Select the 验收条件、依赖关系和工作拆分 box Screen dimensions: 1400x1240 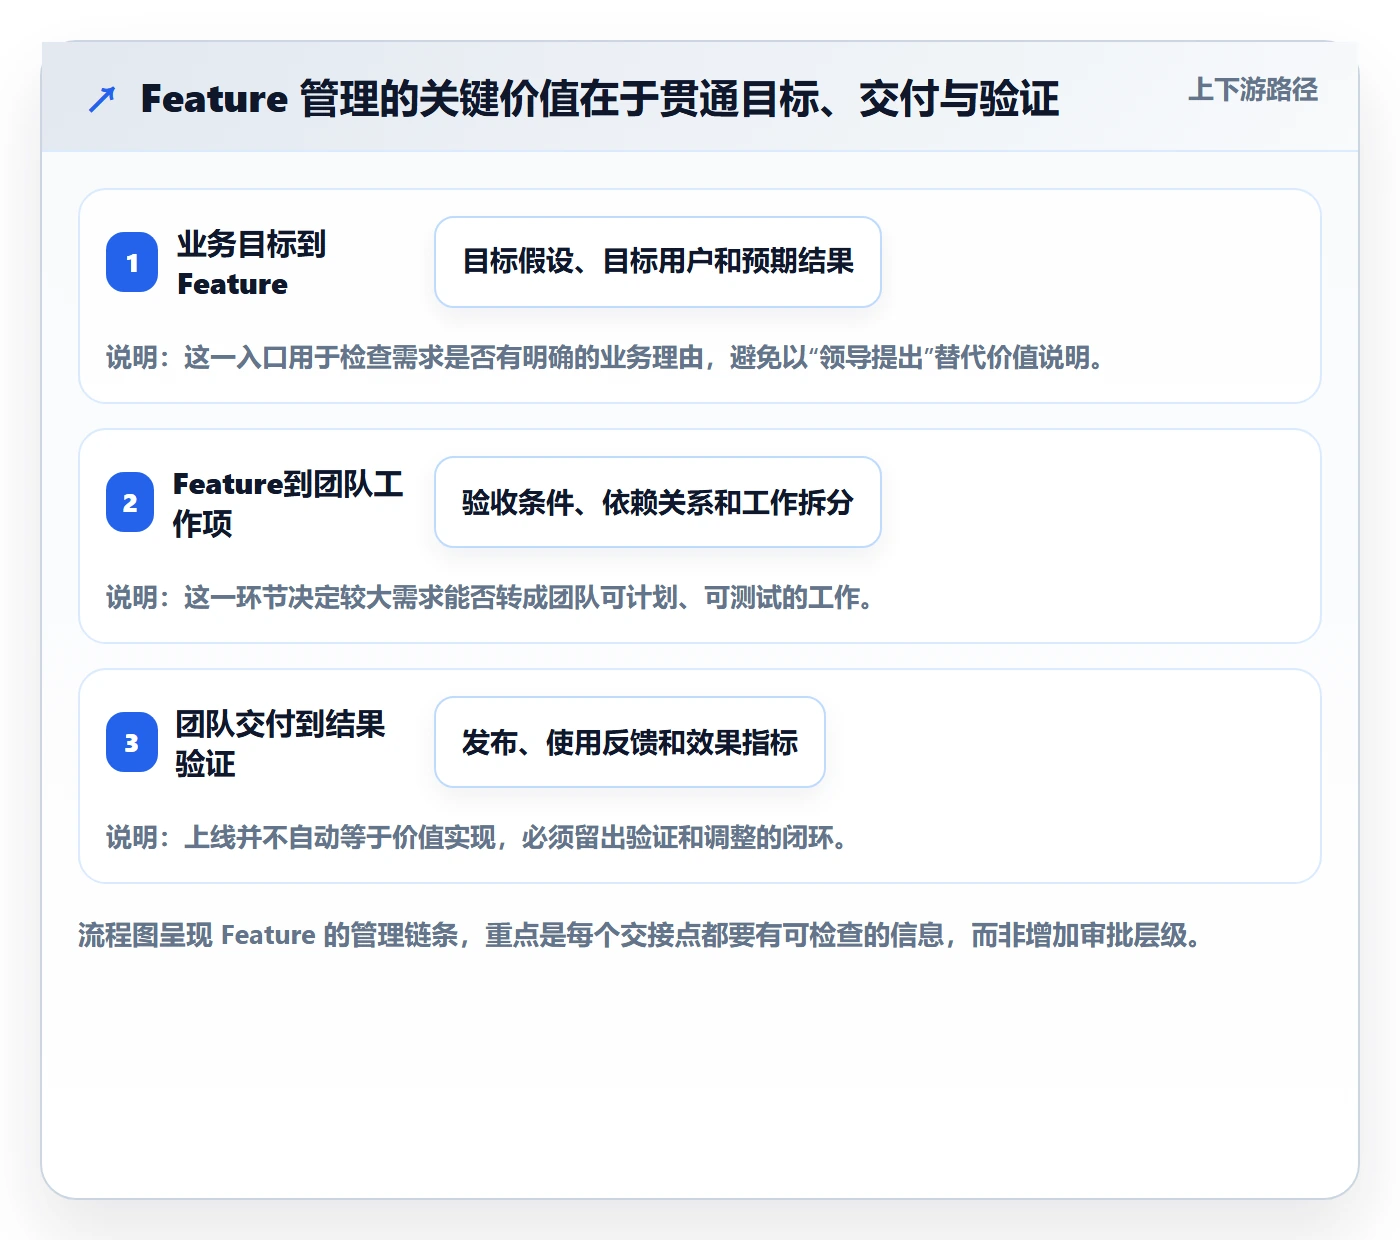tap(658, 502)
